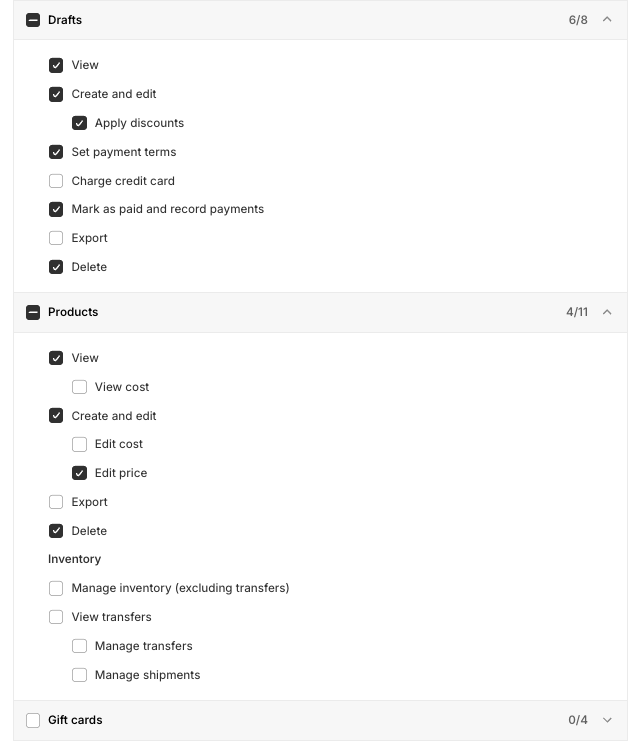Enable Charge credit card permission
This screenshot has width=641, height=741.
pyautogui.click(x=56, y=181)
